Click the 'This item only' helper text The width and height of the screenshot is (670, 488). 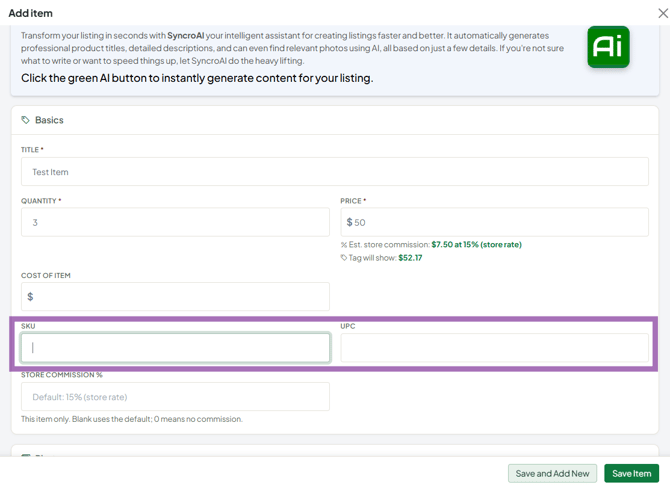click(x=132, y=419)
